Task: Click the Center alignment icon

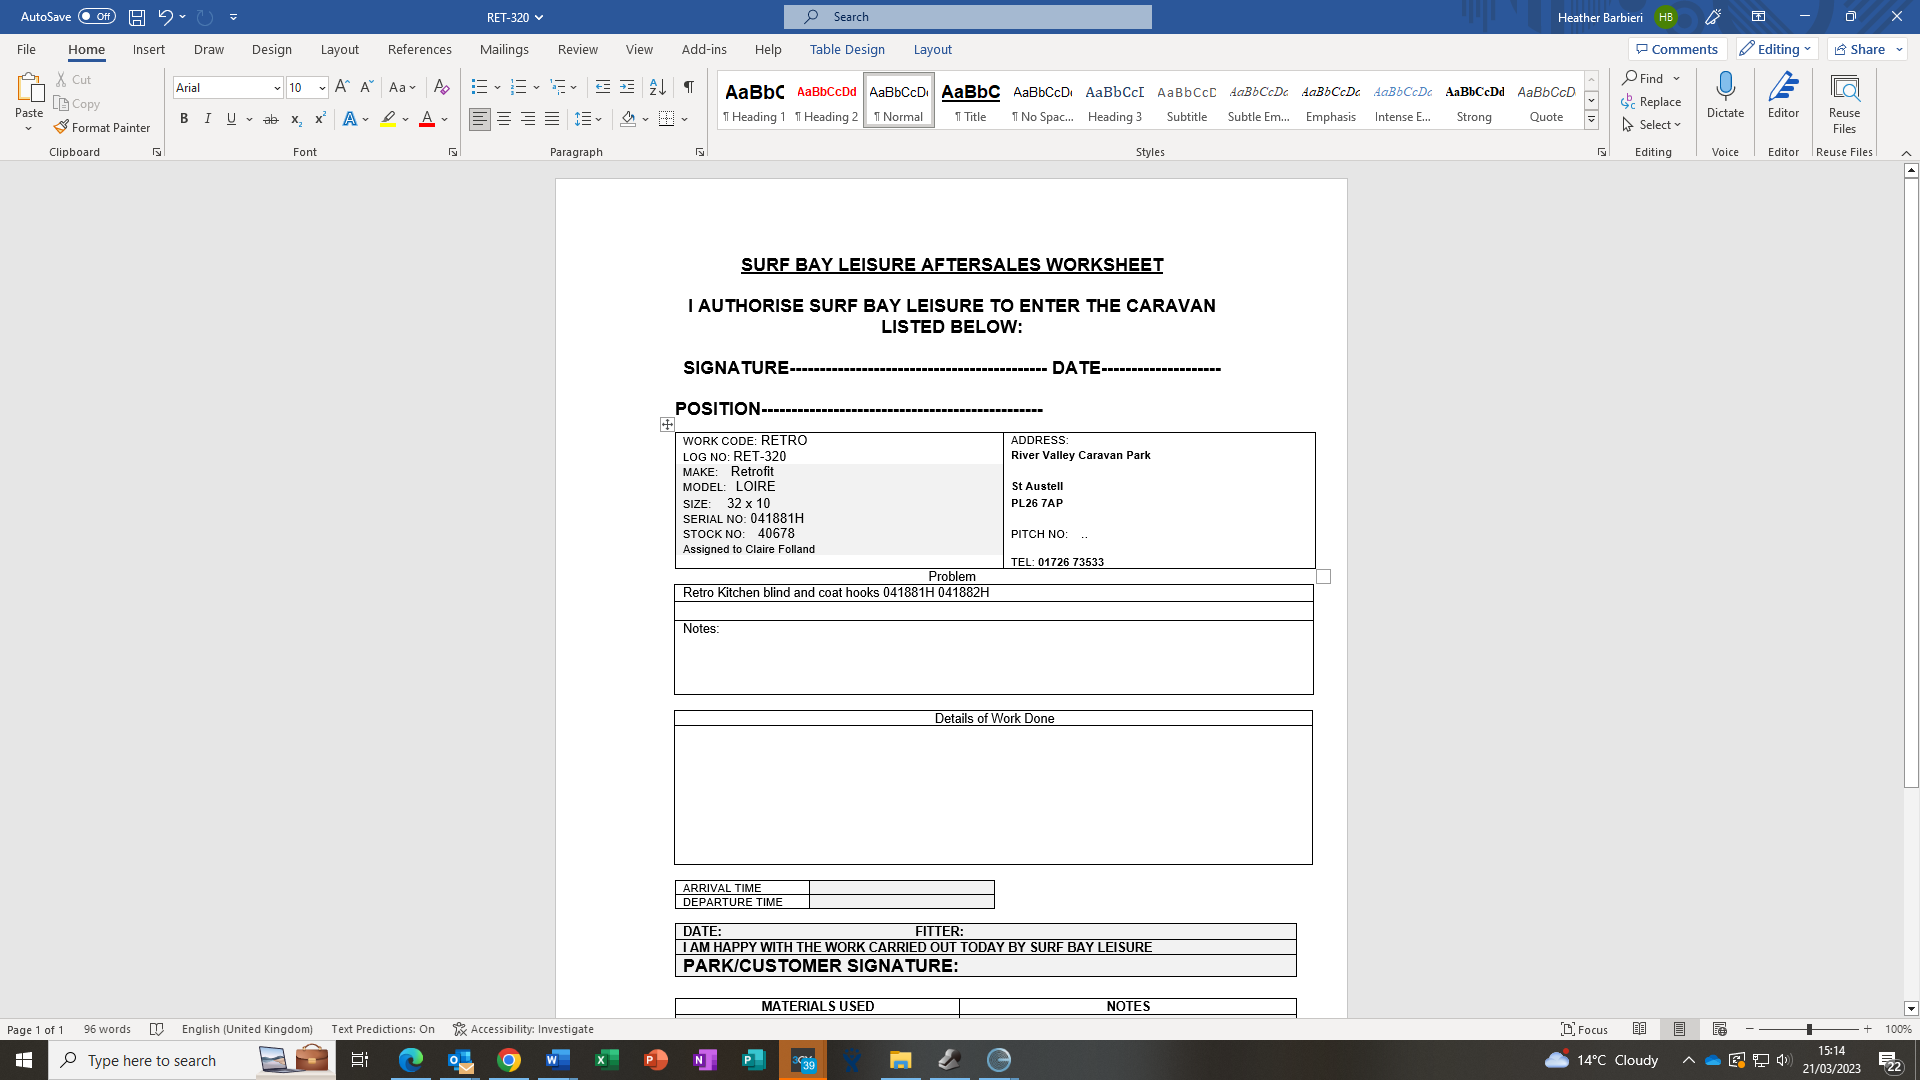Action: tap(504, 119)
